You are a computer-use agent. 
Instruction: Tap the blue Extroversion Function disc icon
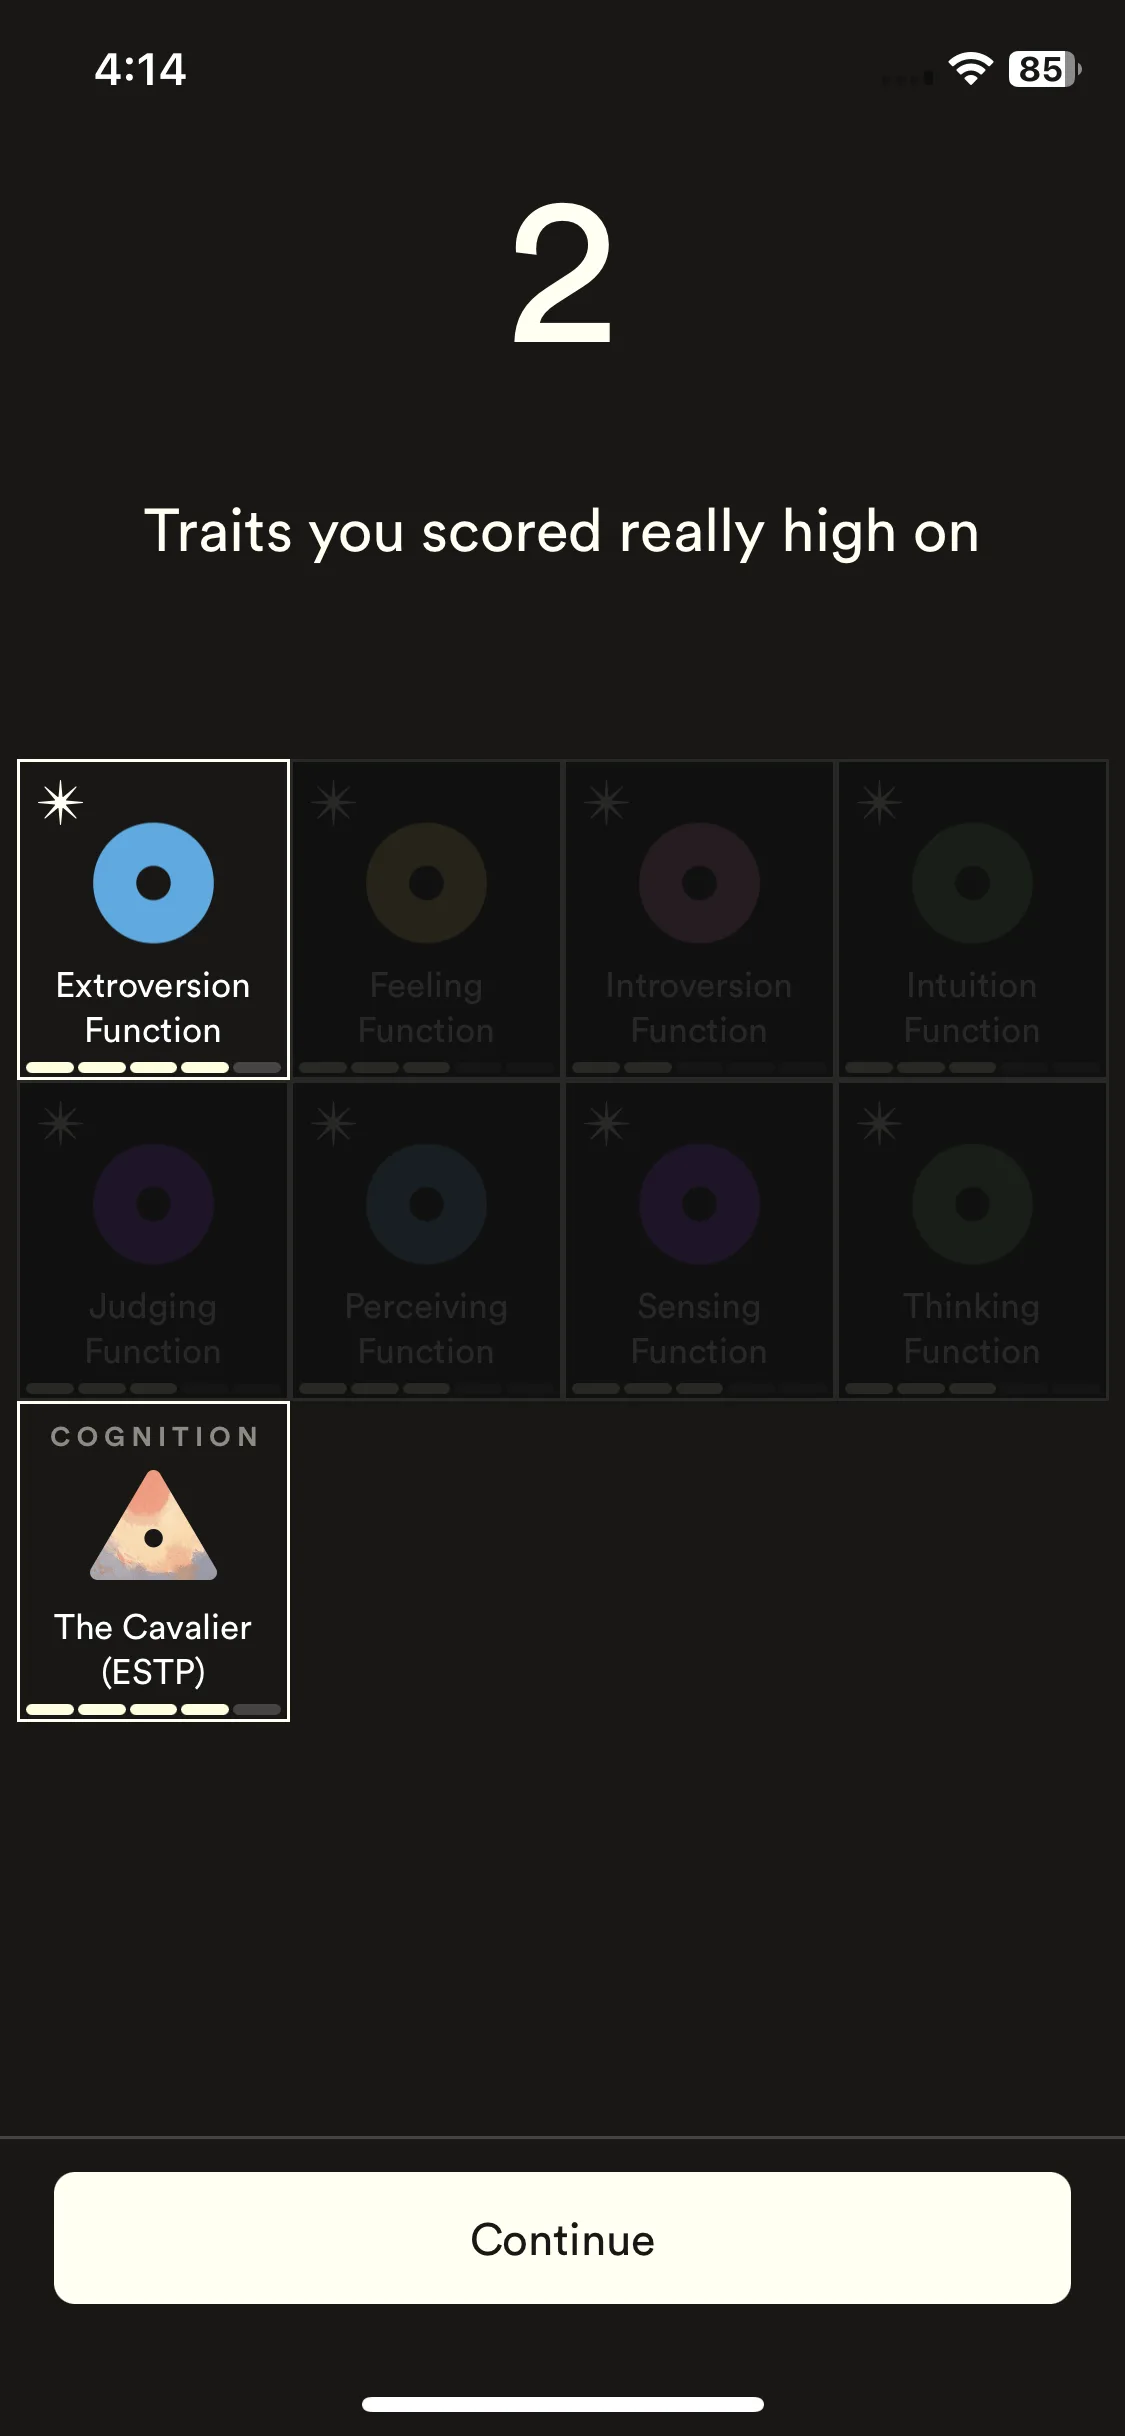point(153,883)
